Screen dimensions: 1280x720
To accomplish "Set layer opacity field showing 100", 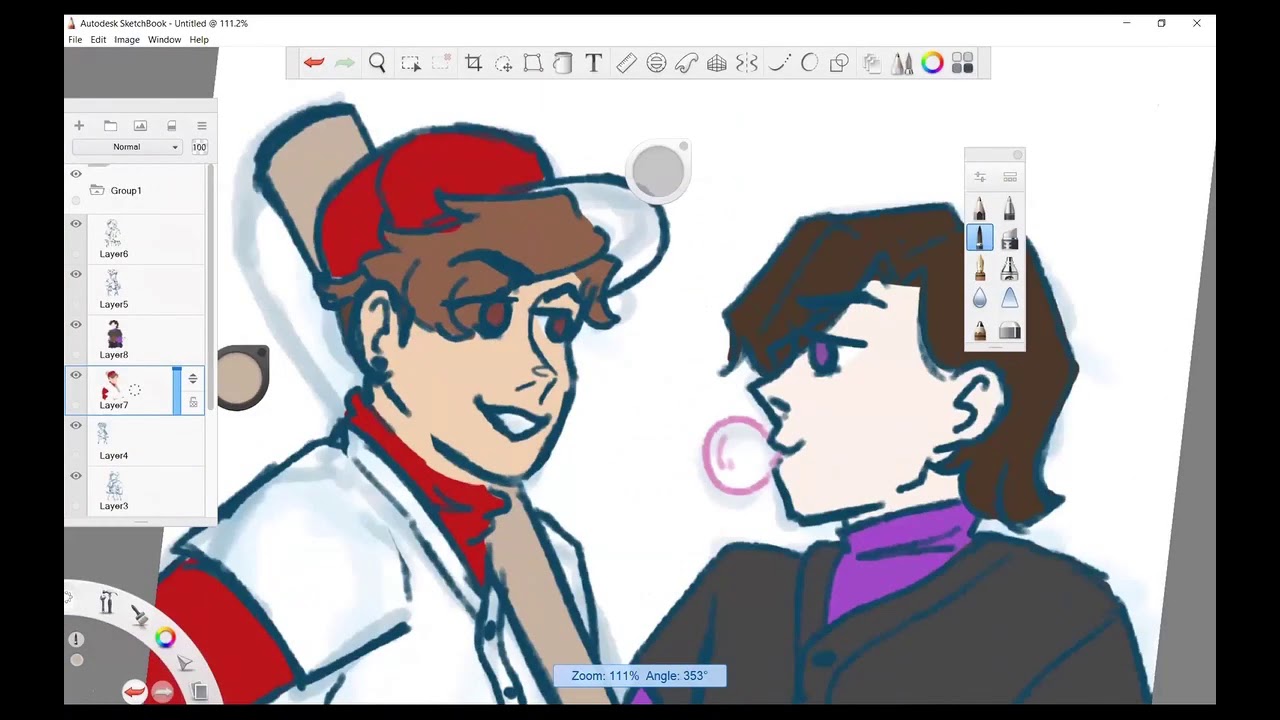I will point(199,147).
